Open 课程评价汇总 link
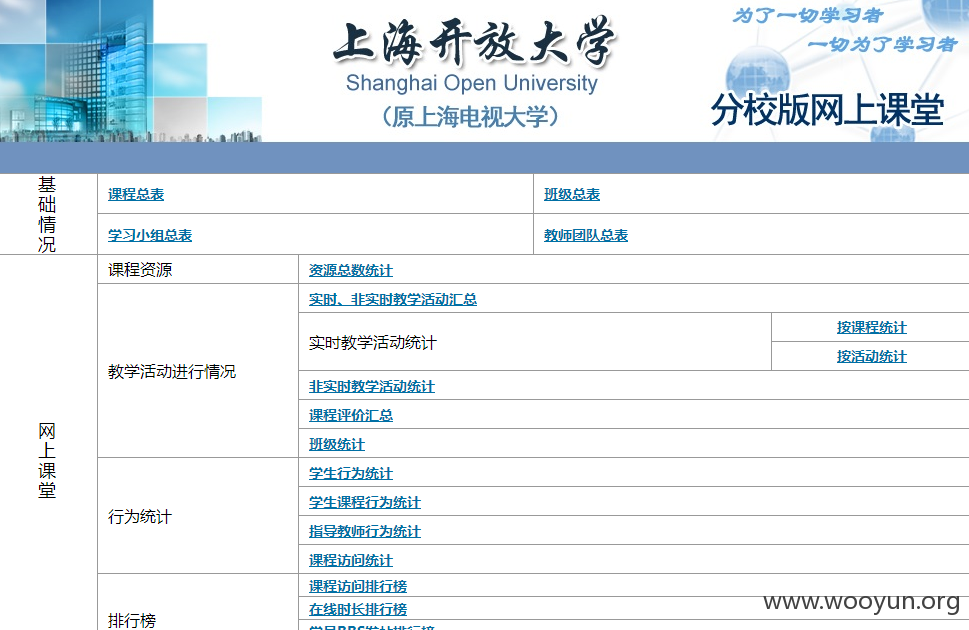 [x=351, y=415]
